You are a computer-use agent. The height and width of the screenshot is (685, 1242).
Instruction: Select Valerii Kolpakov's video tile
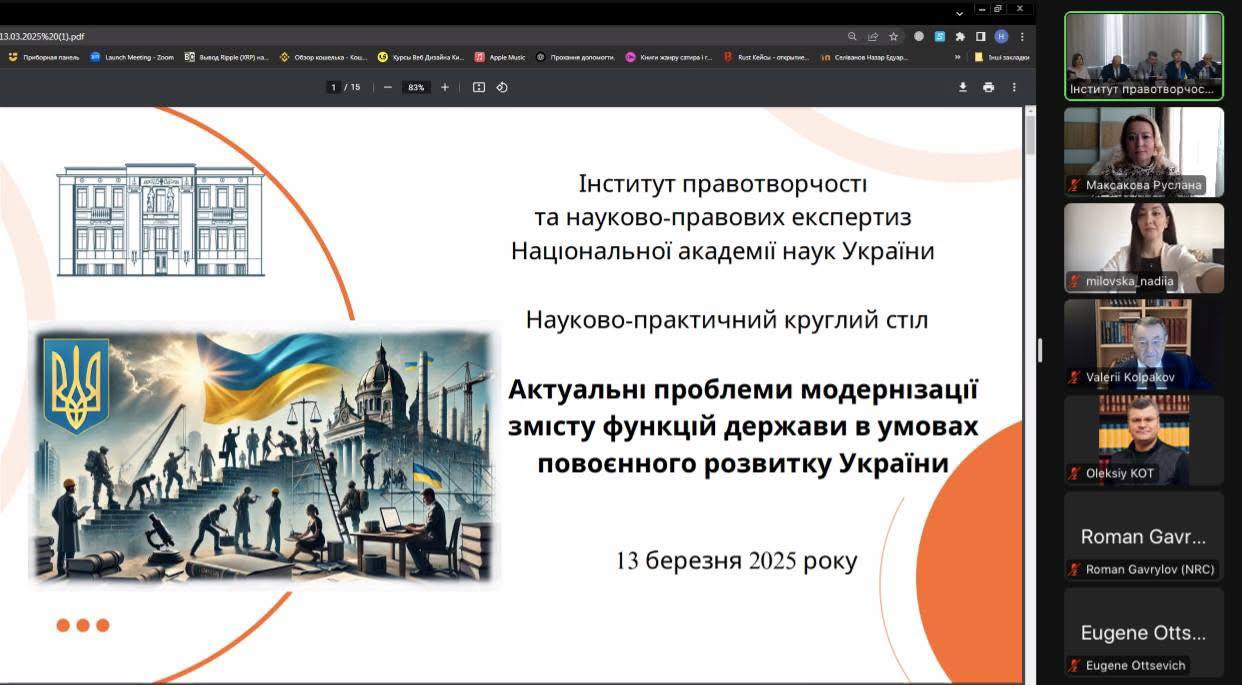click(1143, 344)
